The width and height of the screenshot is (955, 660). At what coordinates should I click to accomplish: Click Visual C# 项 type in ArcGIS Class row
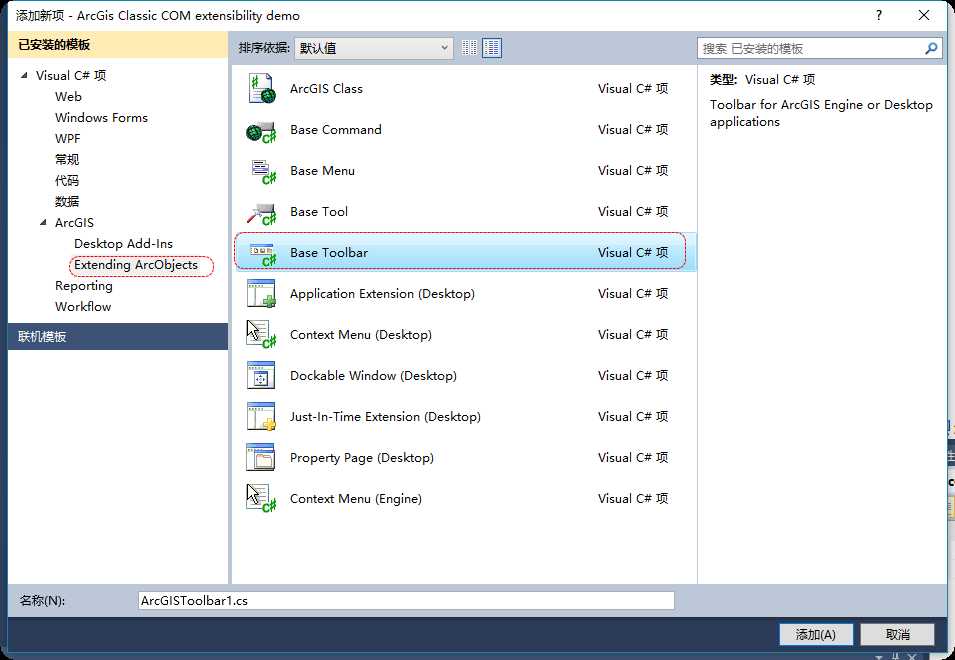[x=633, y=89]
